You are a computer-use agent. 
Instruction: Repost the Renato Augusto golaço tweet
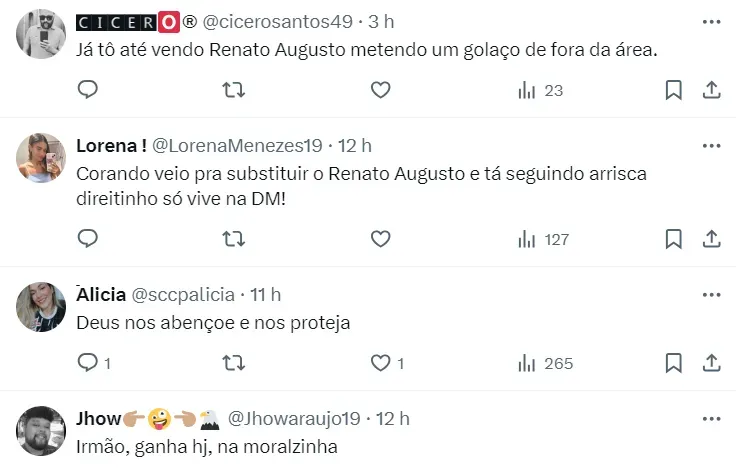point(233,90)
